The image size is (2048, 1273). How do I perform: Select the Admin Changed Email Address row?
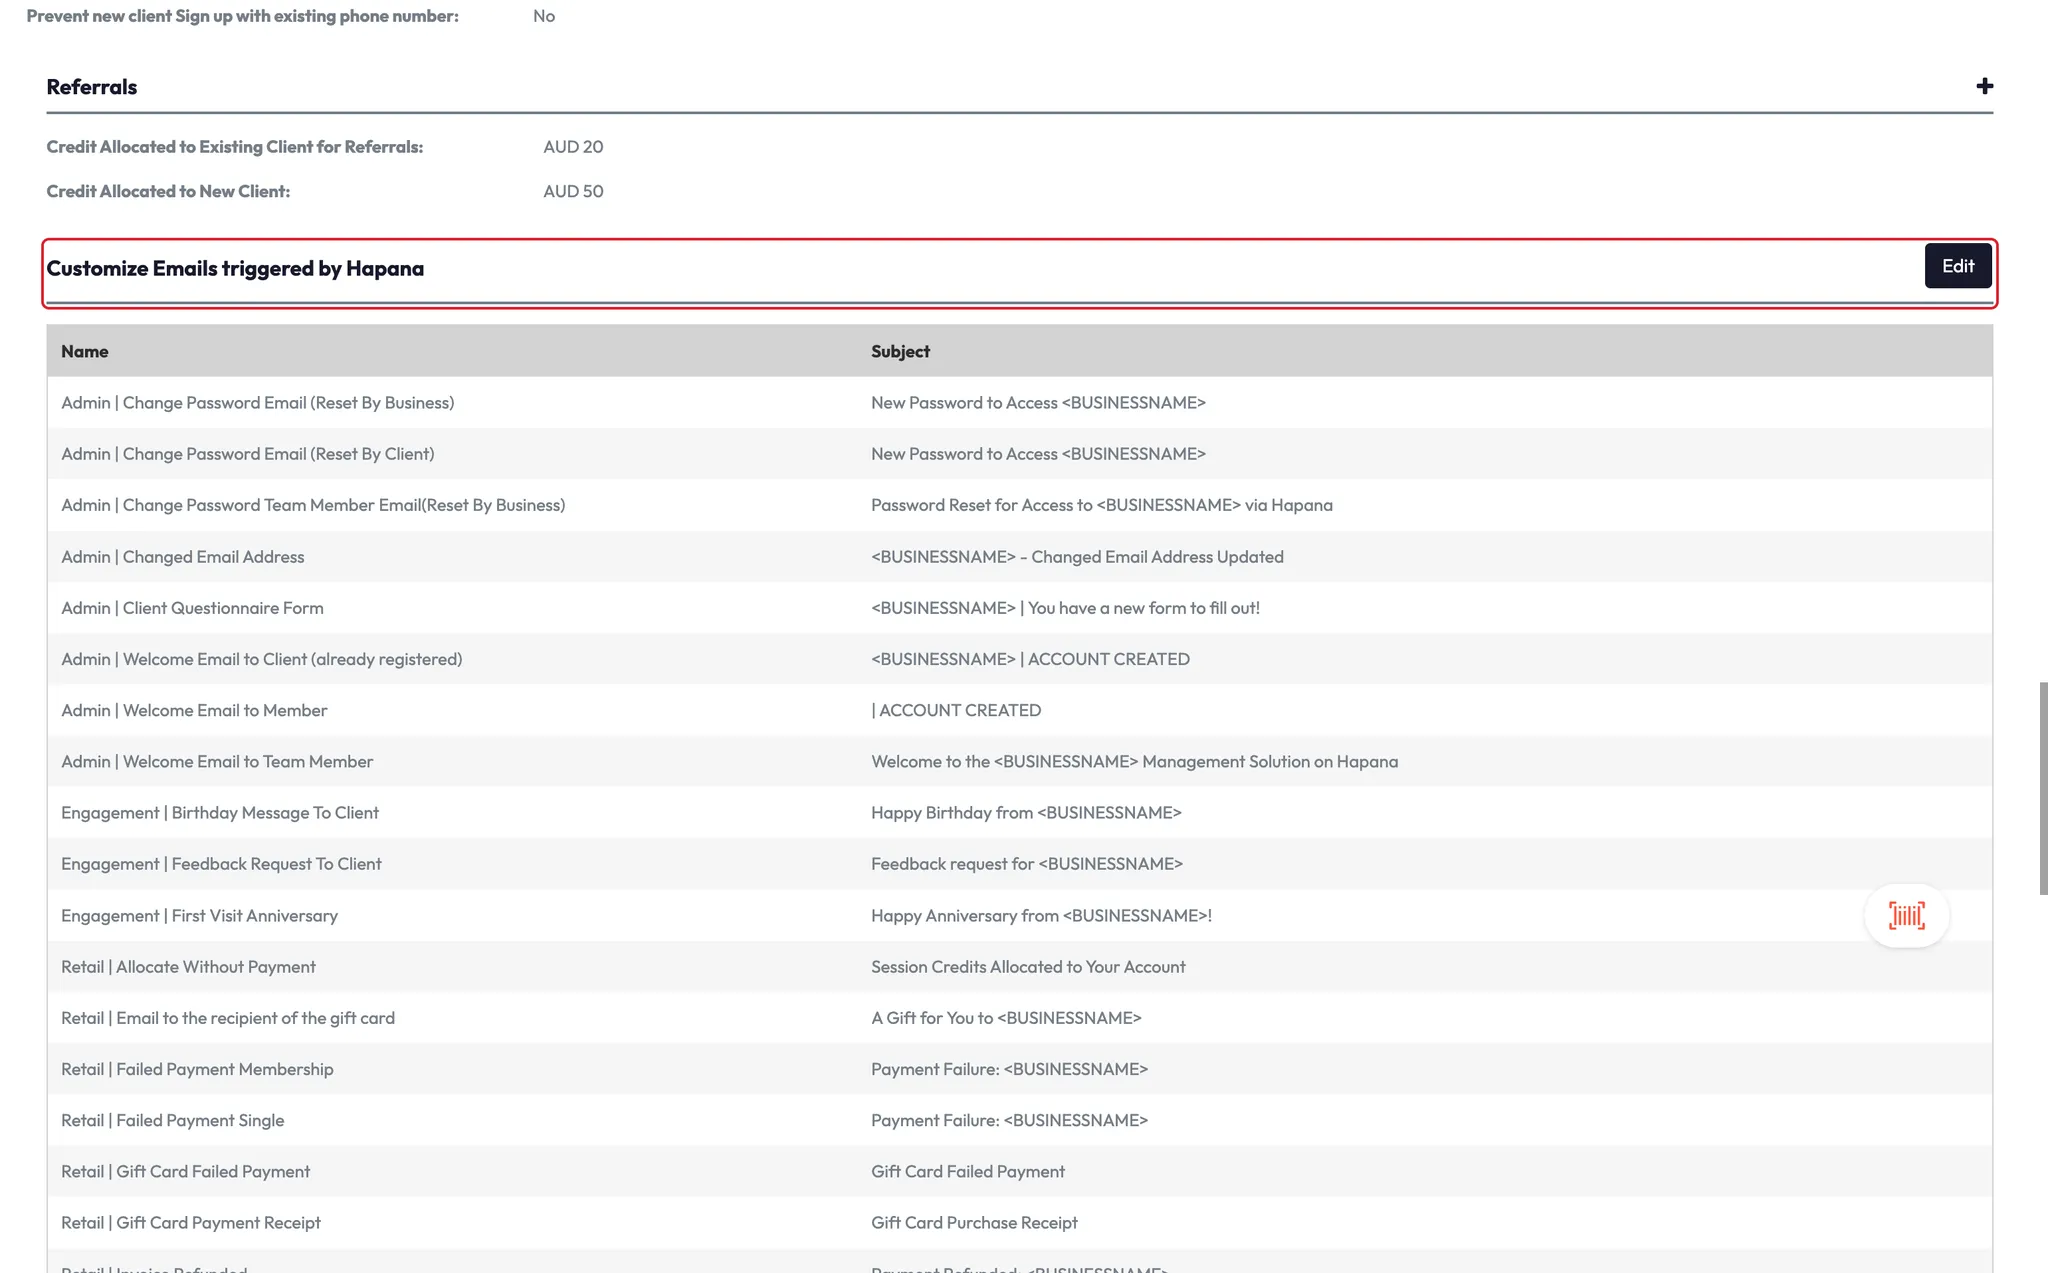pyautogui.click(x=183, y=557)
